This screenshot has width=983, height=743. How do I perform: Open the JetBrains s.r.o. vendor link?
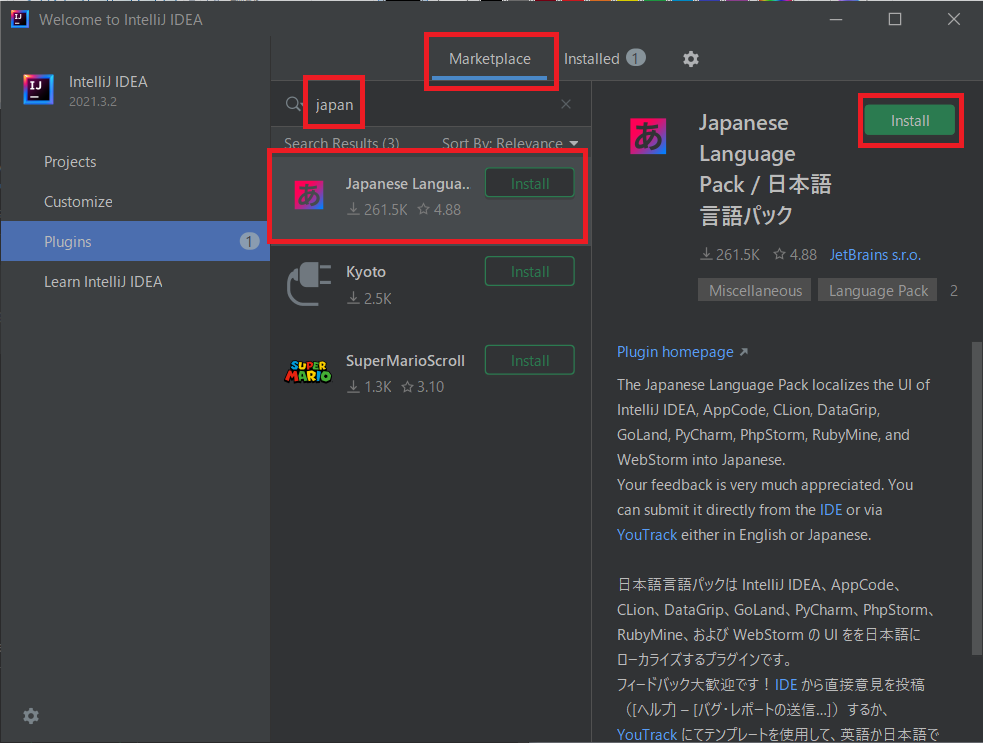[875, 255]
